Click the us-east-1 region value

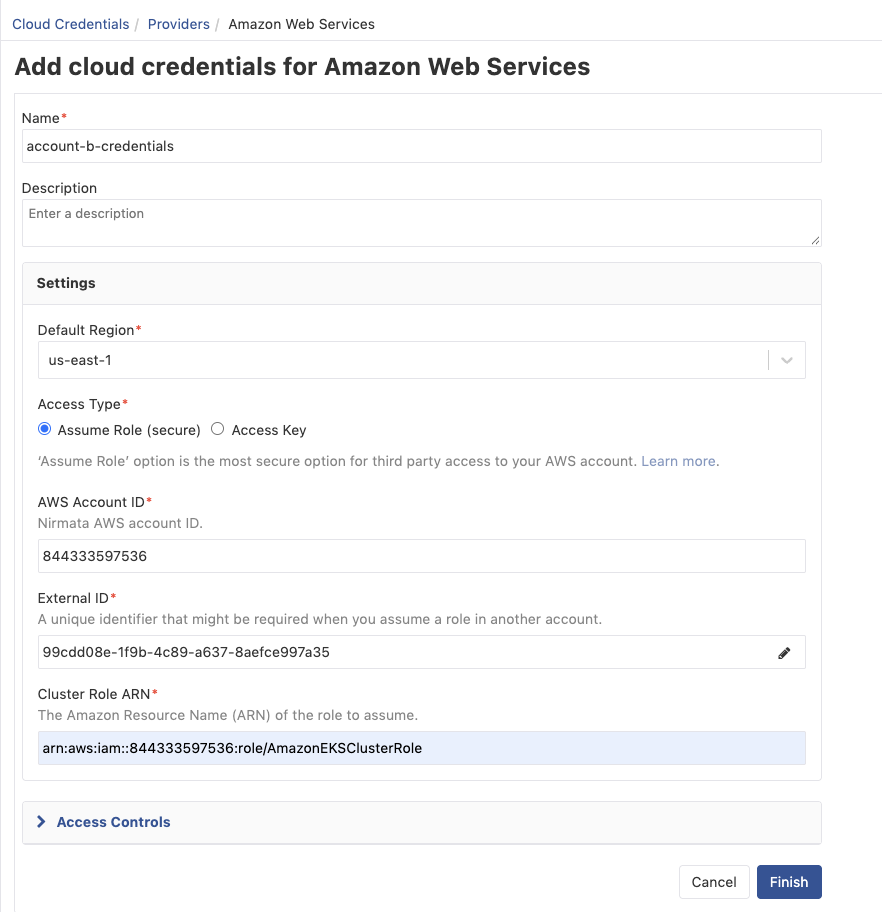[80, 360]
